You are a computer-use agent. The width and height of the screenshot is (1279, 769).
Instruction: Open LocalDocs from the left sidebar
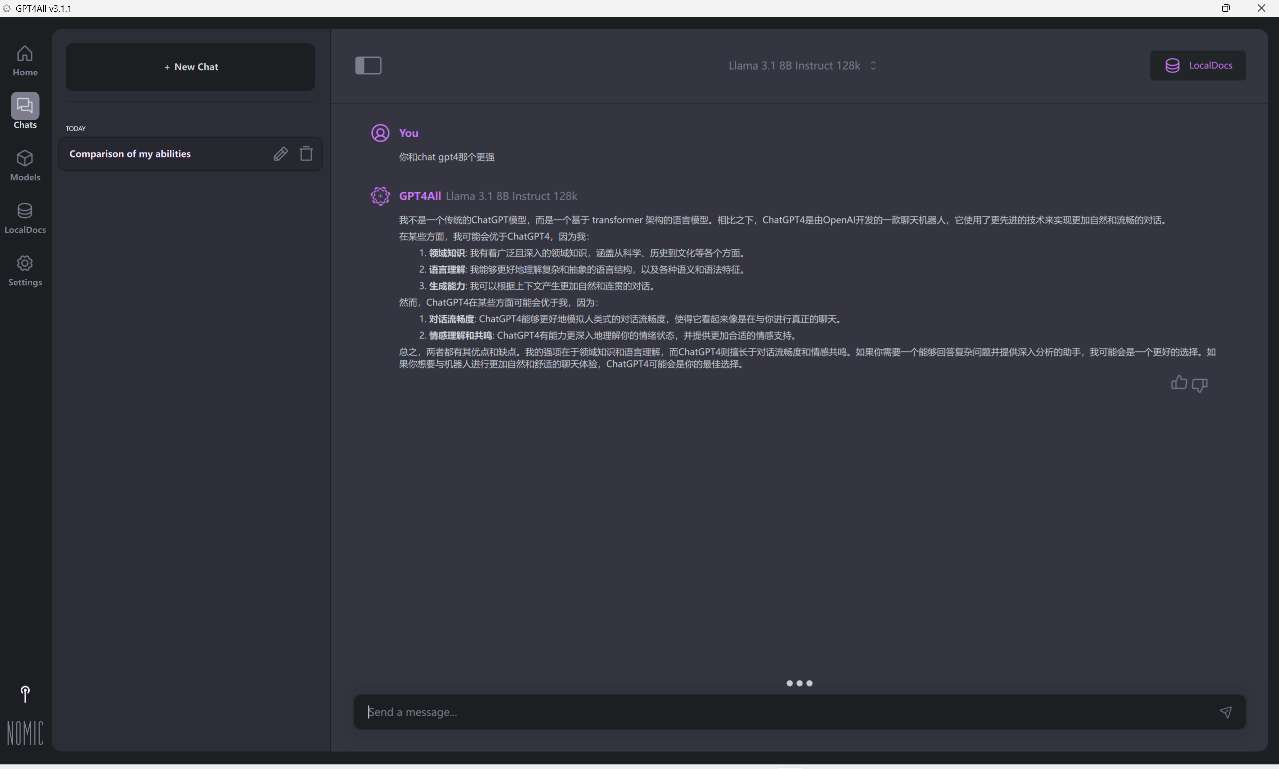(x=25, y=217)
